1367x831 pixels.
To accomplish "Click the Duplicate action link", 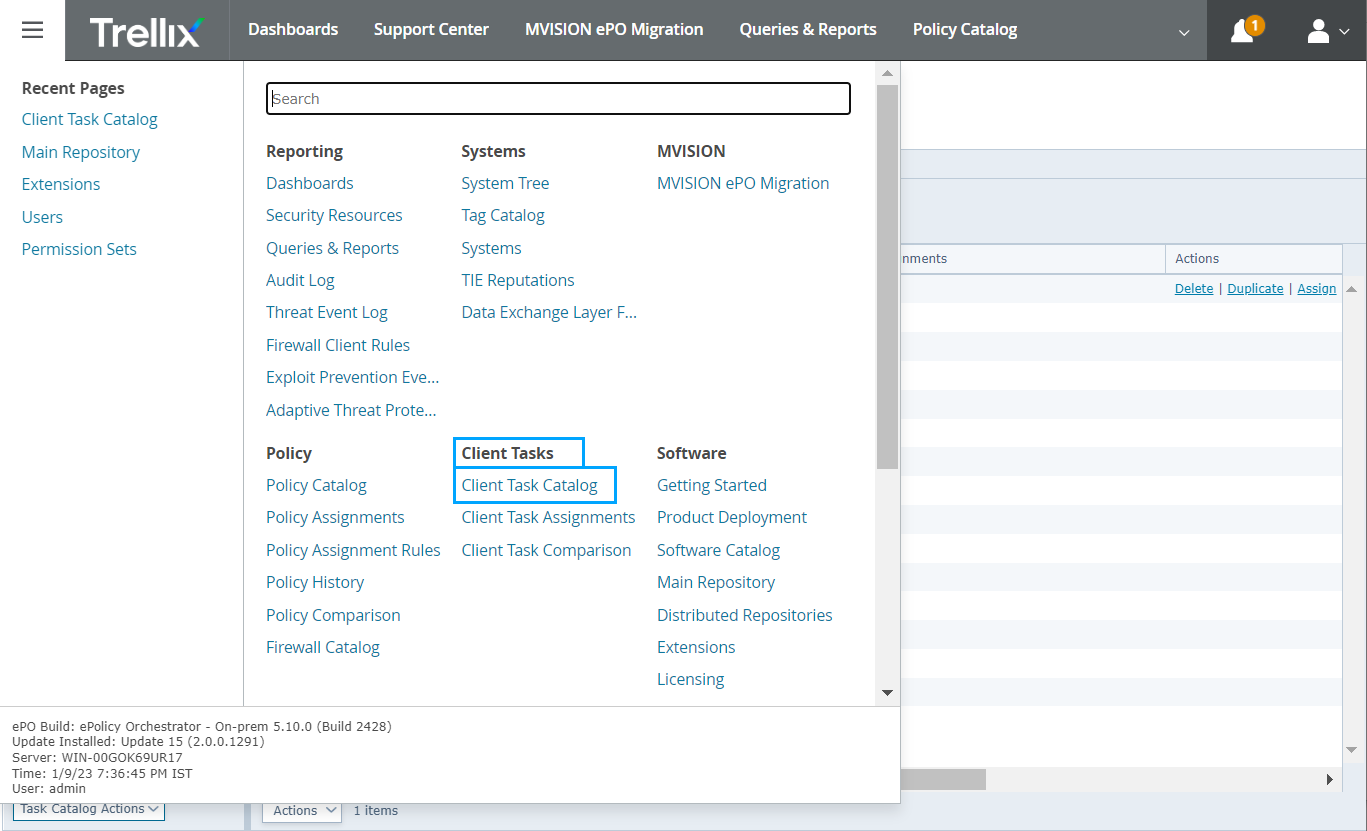I will [x=1255, y=288].
